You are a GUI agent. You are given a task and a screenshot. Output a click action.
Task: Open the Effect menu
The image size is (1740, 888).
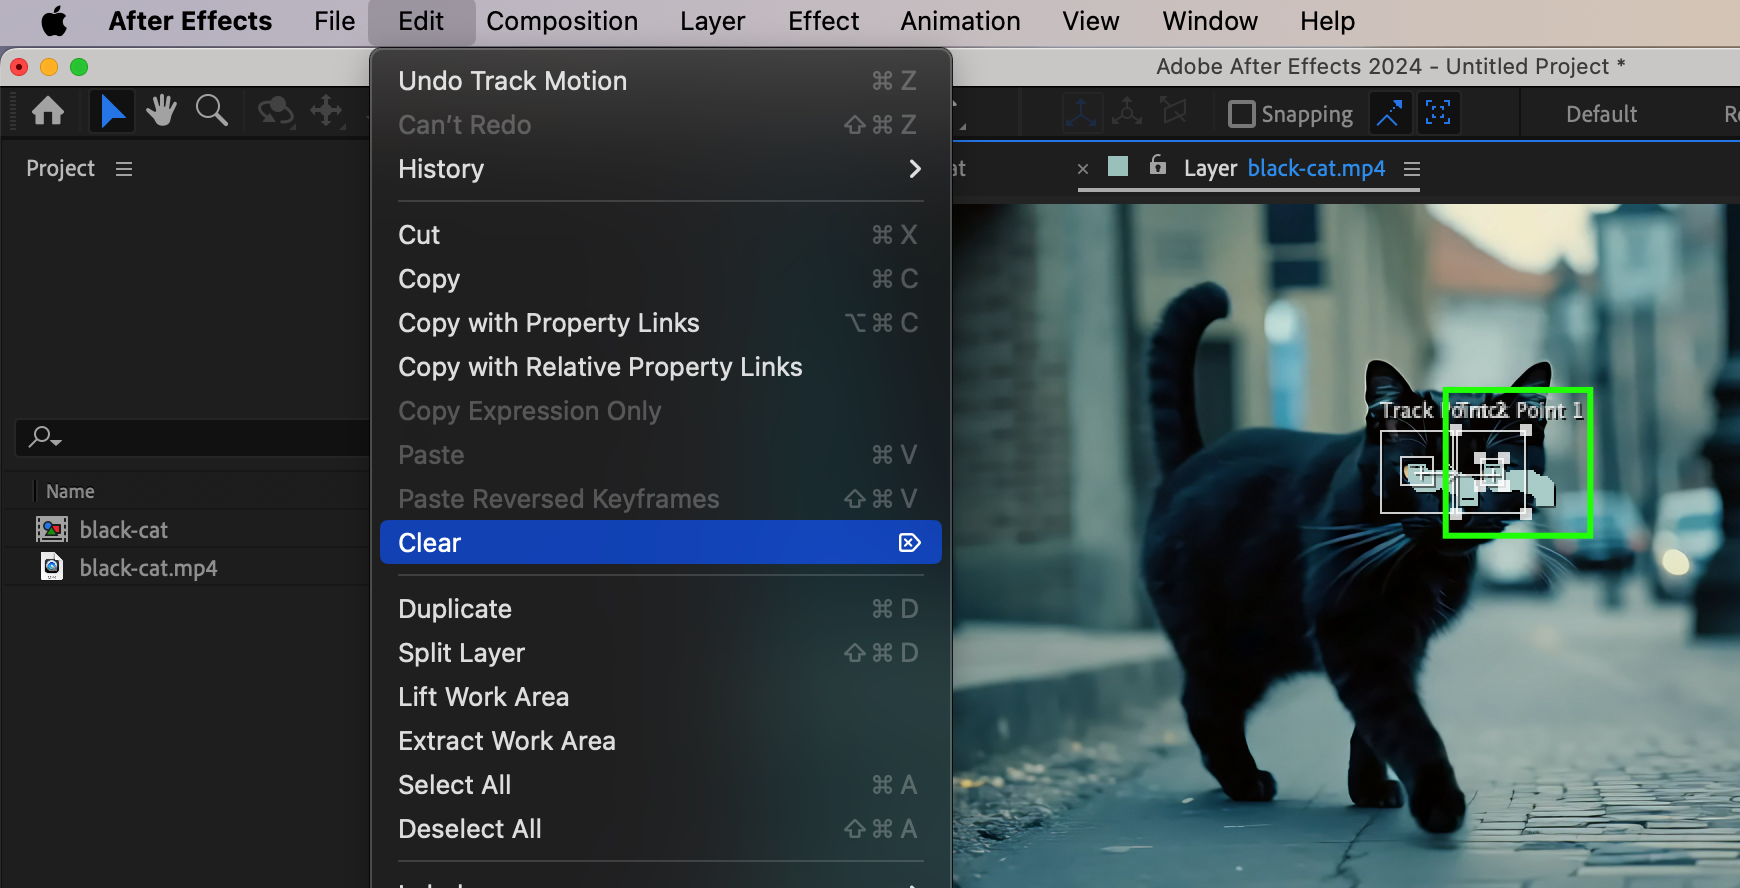[x=823, y=21]
